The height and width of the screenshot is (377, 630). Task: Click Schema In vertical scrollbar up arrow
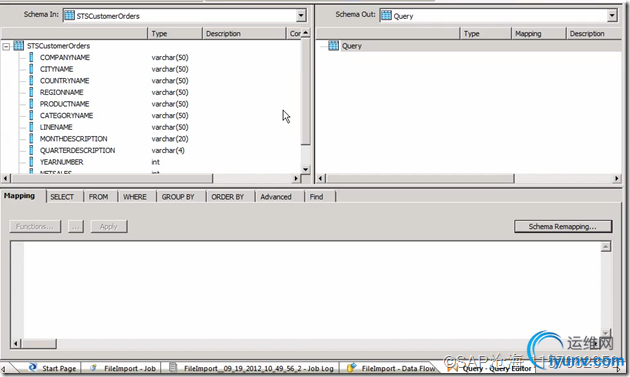pos(305,32)
